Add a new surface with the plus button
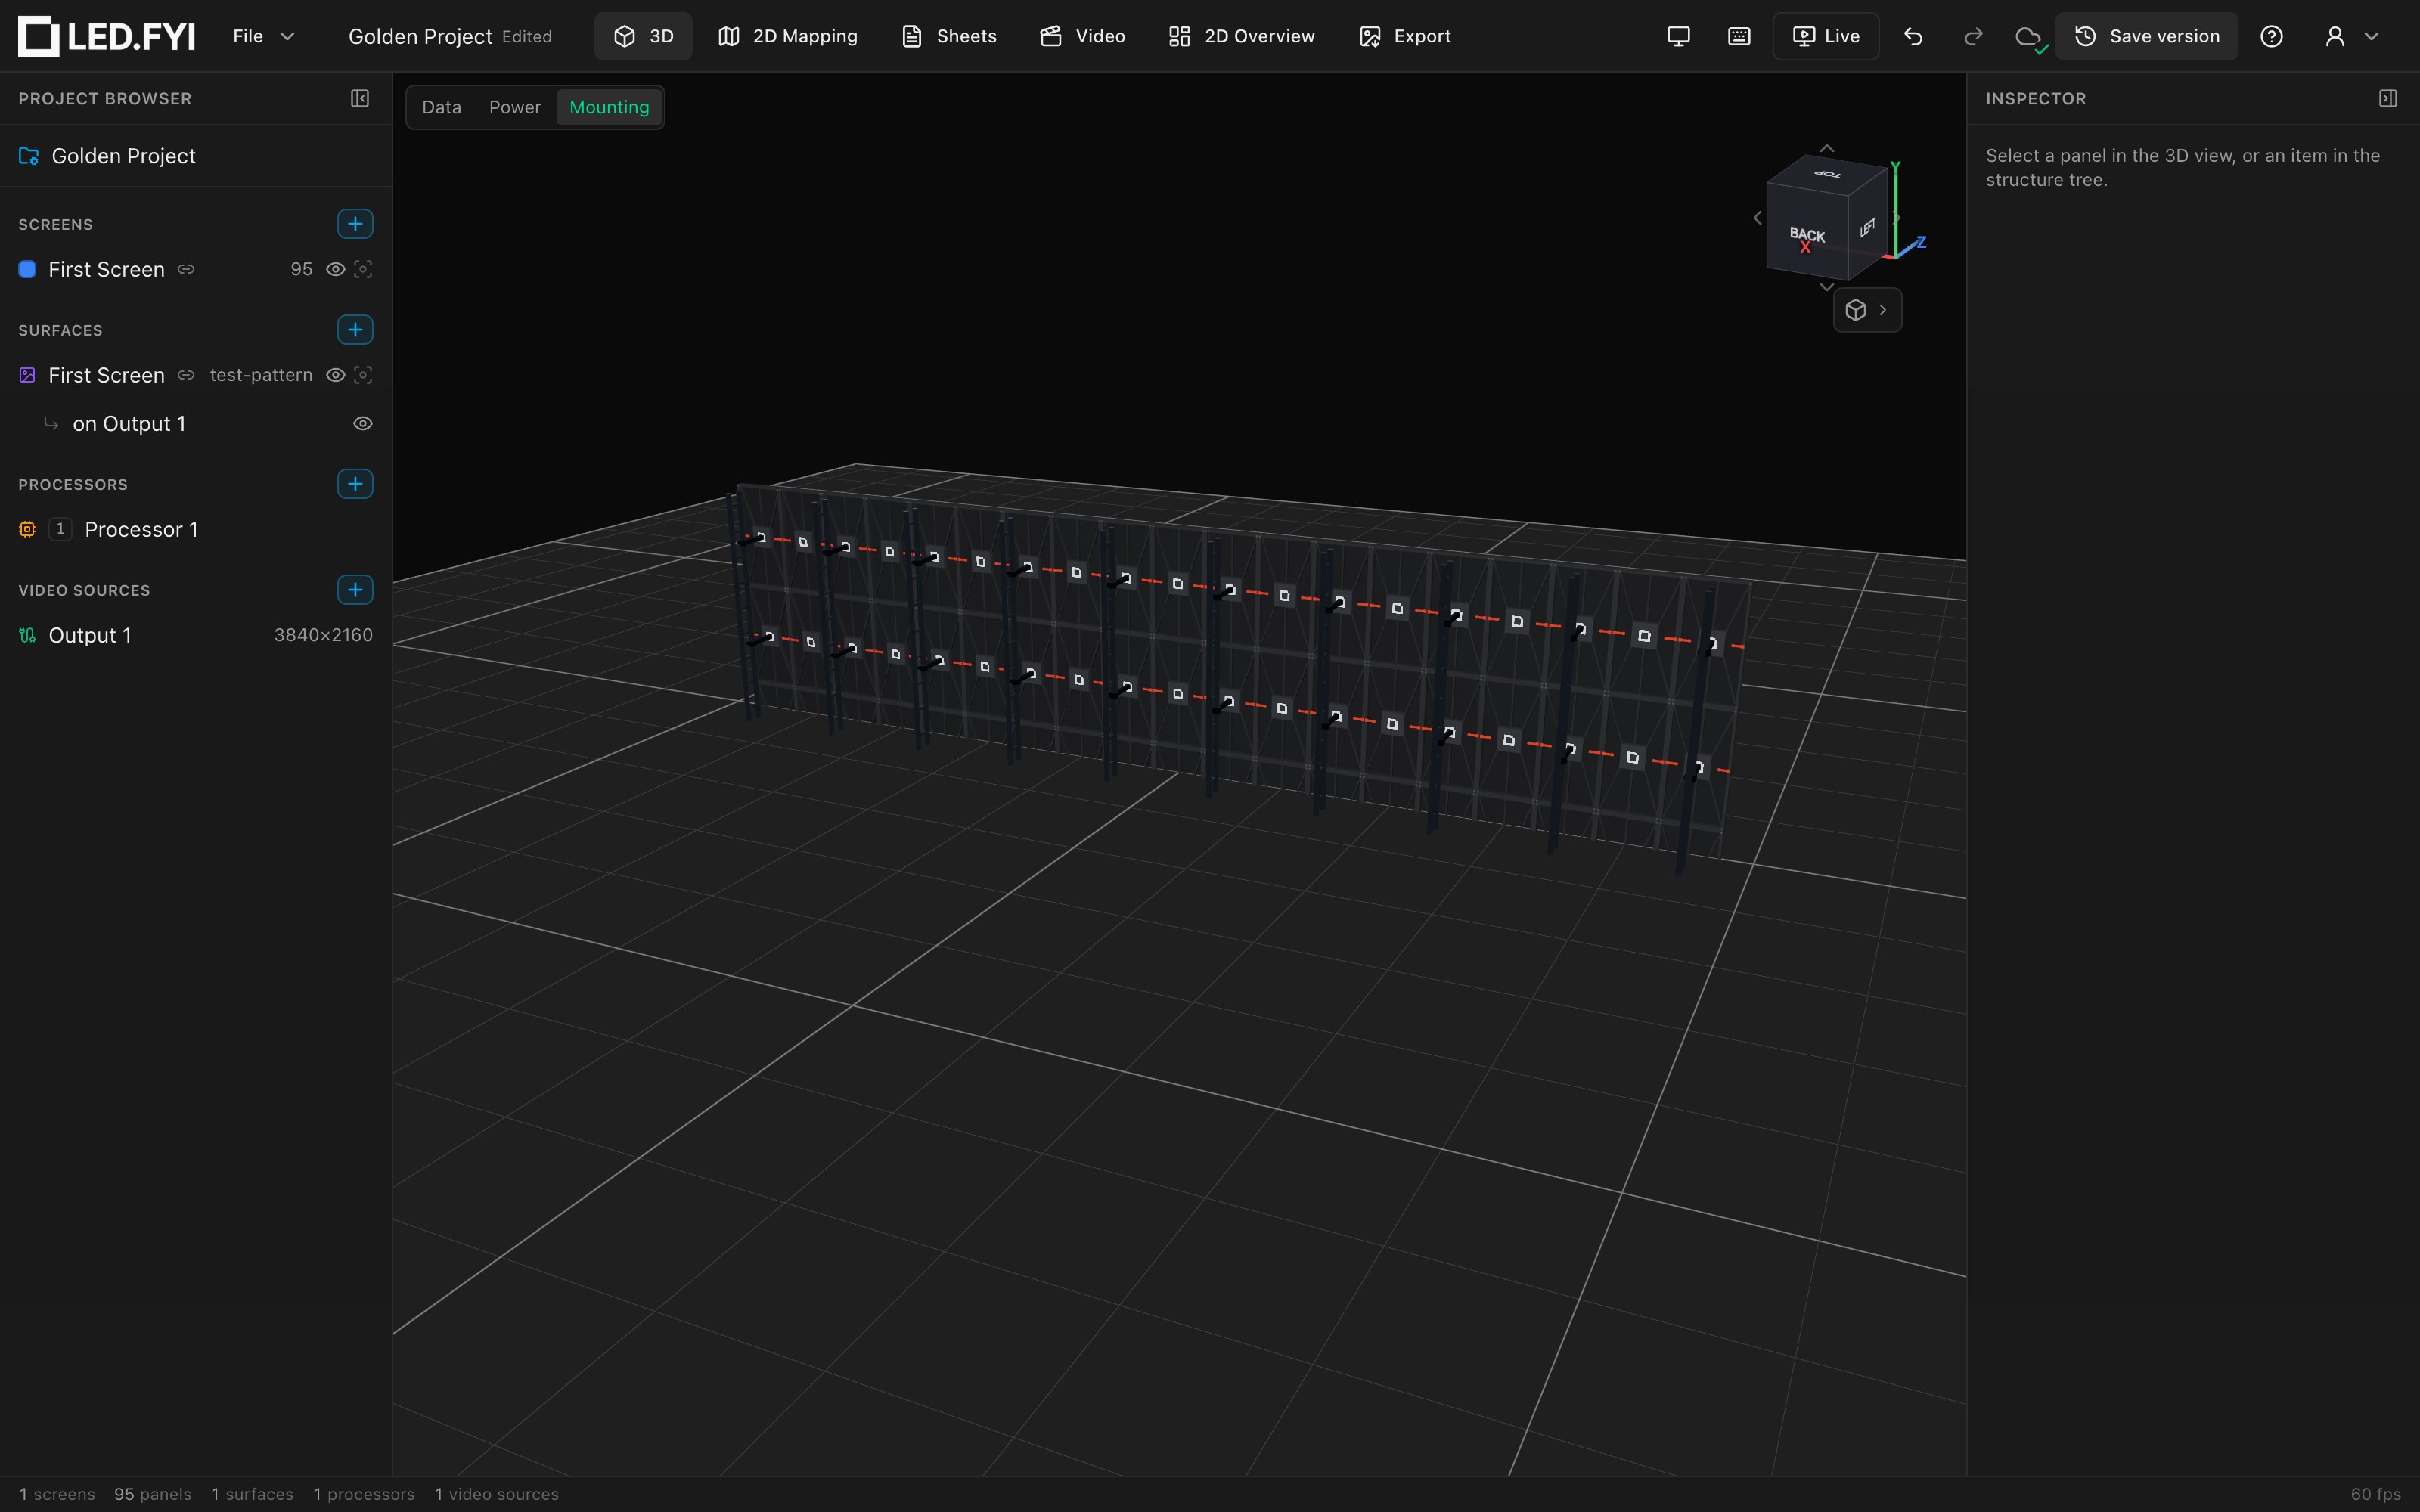The image size is (2420, 1512). 355,330
